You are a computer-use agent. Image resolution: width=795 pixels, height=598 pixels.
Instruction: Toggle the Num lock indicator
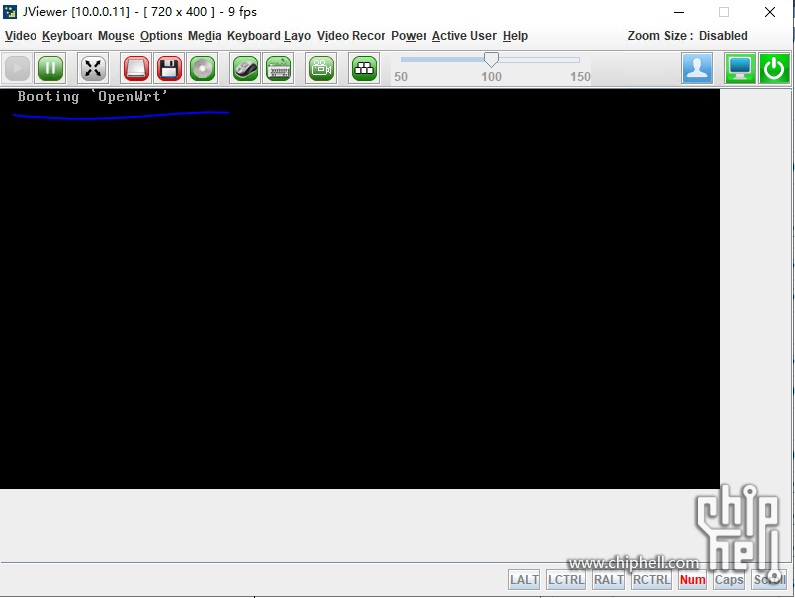[x=693, y=580]
